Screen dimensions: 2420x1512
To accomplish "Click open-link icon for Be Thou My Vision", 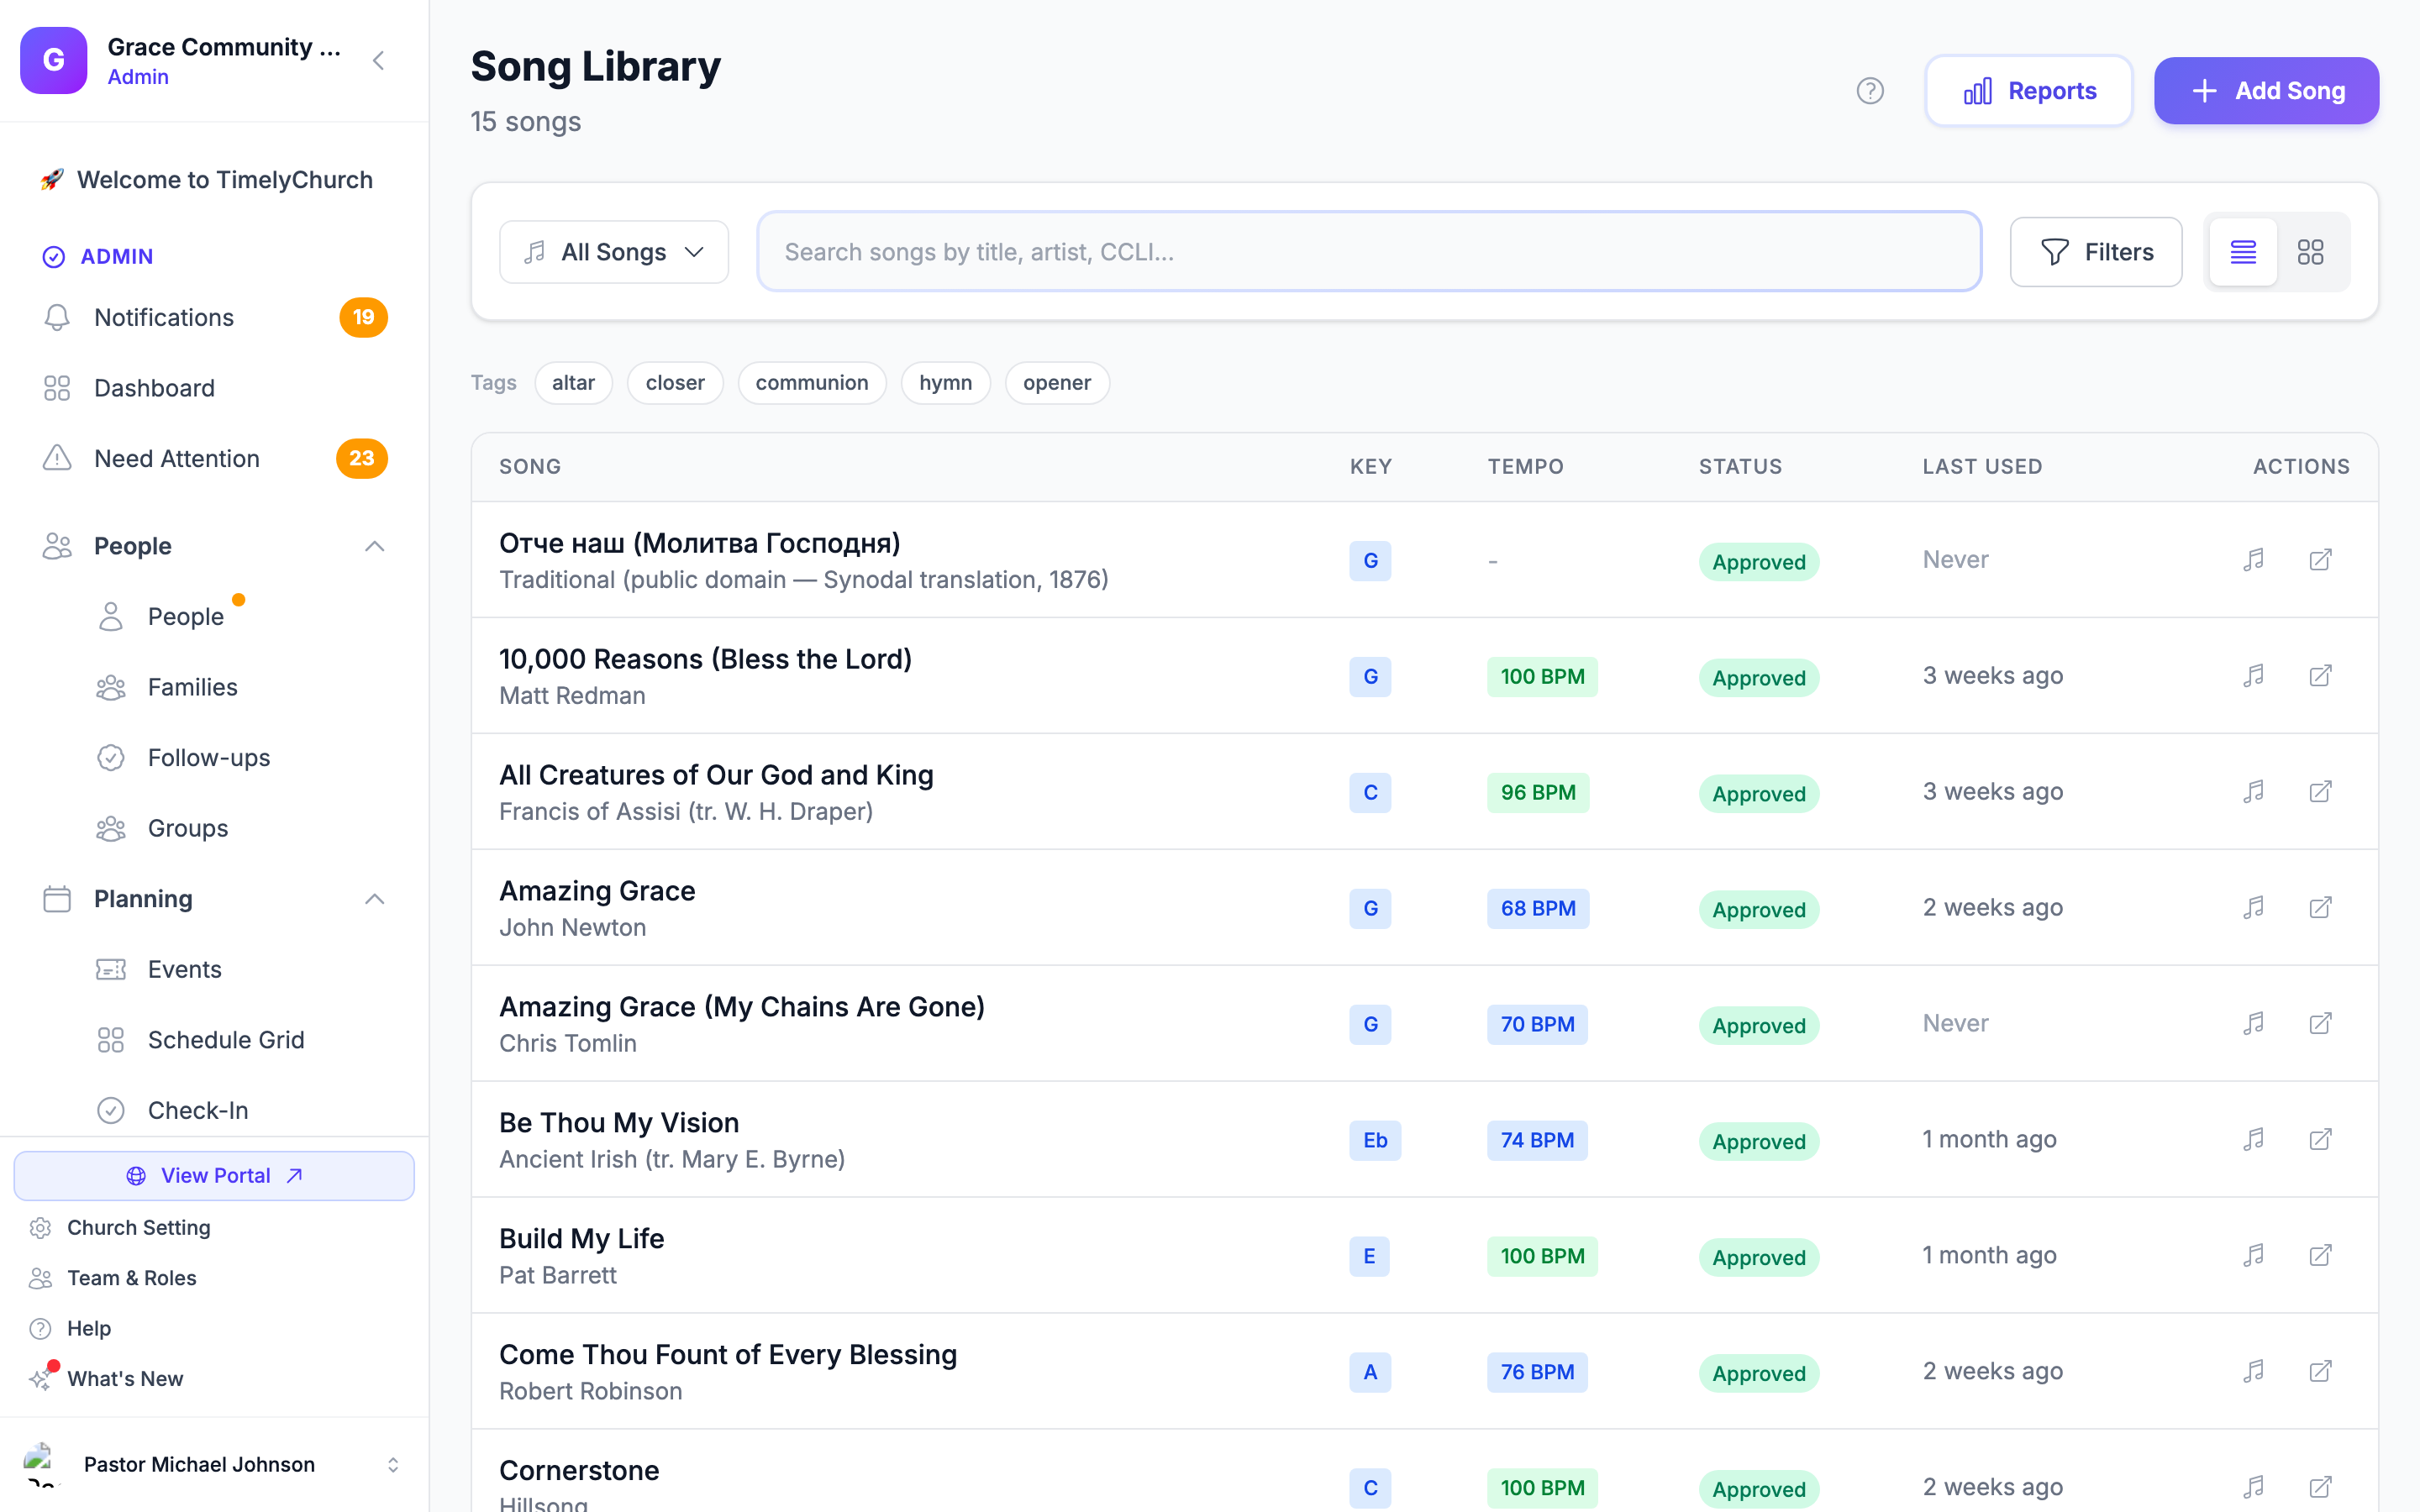I will pos(2320,1139).
